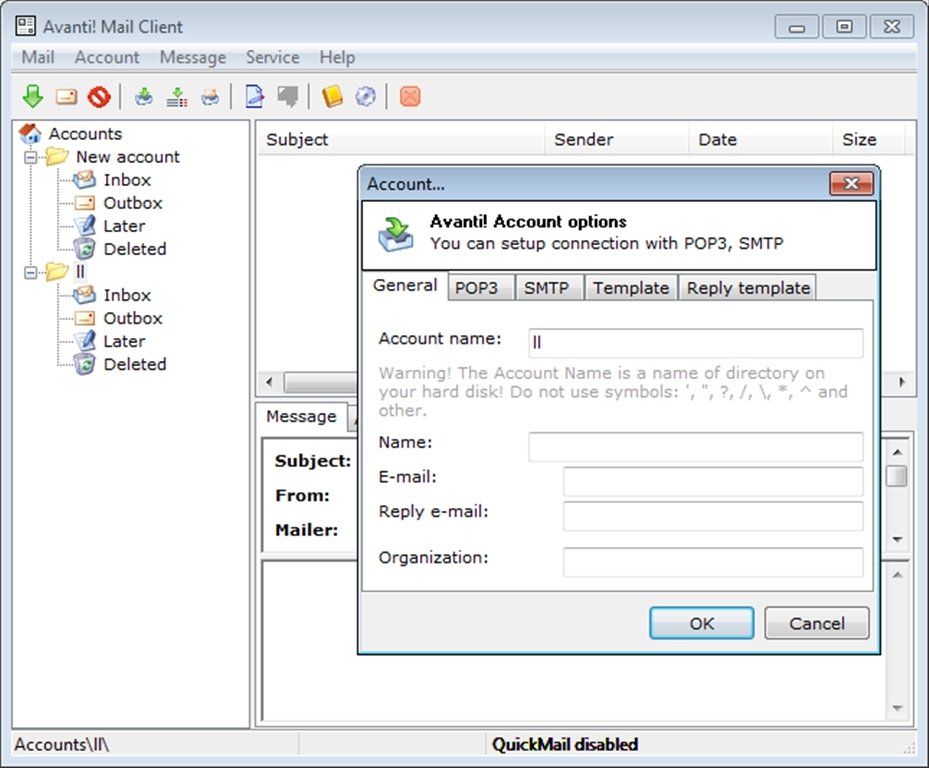Sort messages by Sender column header
This screenshot has width=929, height=768.
pyautogui.click(x=616, y=139)
